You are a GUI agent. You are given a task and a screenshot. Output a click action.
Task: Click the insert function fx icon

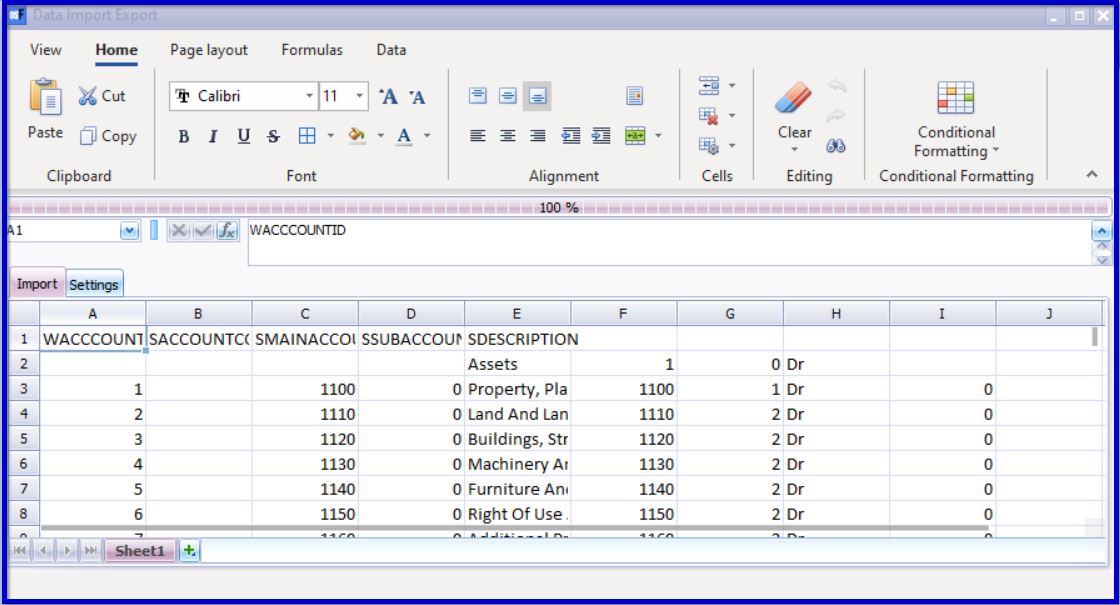tap(228, 231)
